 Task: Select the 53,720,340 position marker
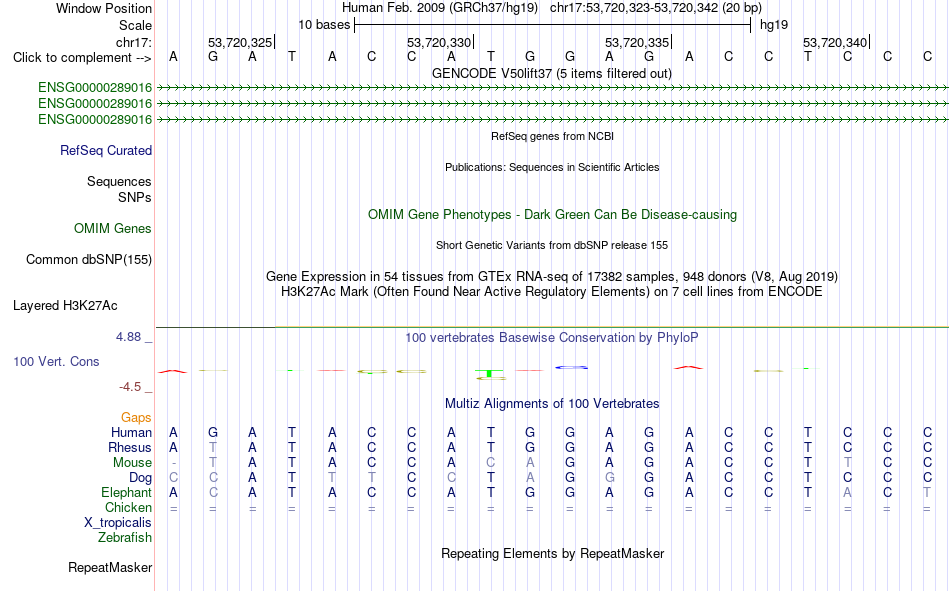[x=835, y=42]
